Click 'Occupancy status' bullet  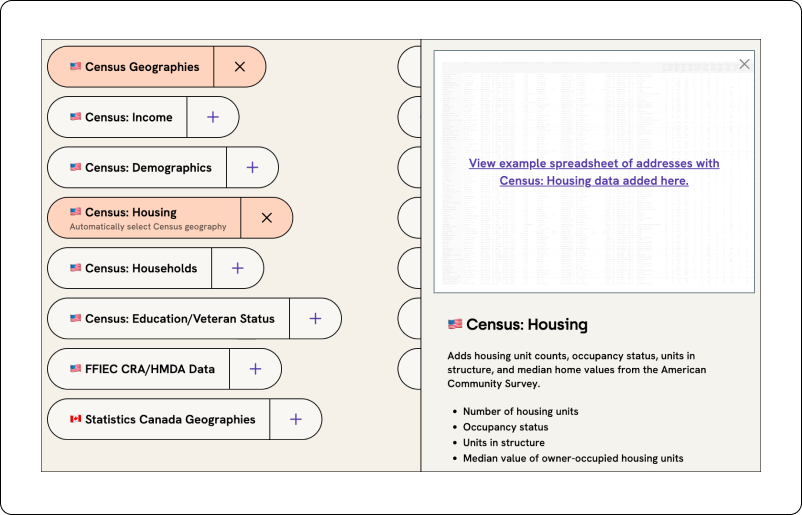tap(505, 427)
